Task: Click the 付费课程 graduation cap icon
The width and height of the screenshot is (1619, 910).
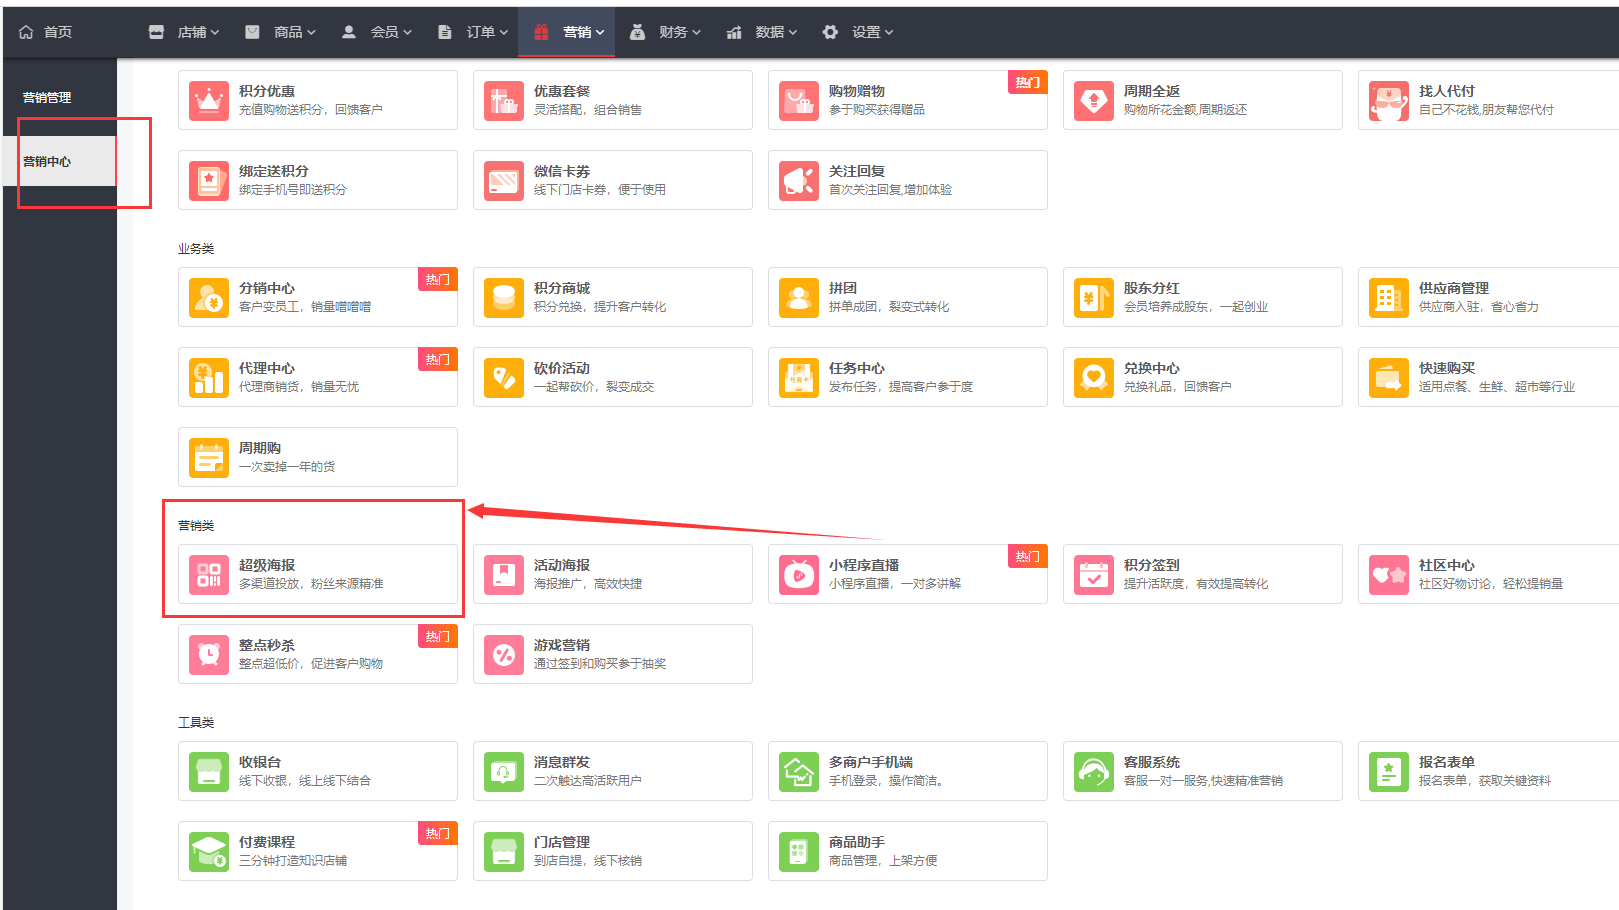Action: click(x=209, y=851)
